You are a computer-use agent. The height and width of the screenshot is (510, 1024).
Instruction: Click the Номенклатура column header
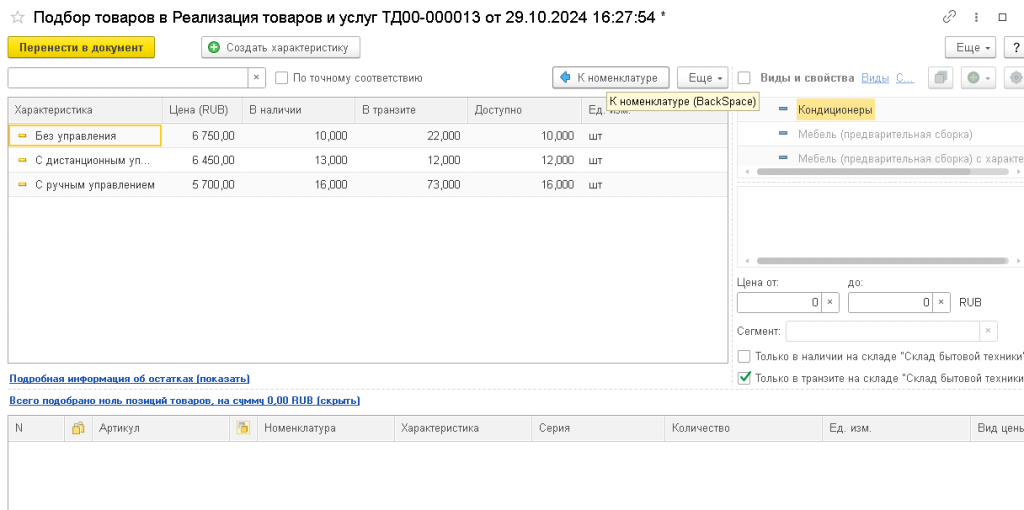[326, 428]
